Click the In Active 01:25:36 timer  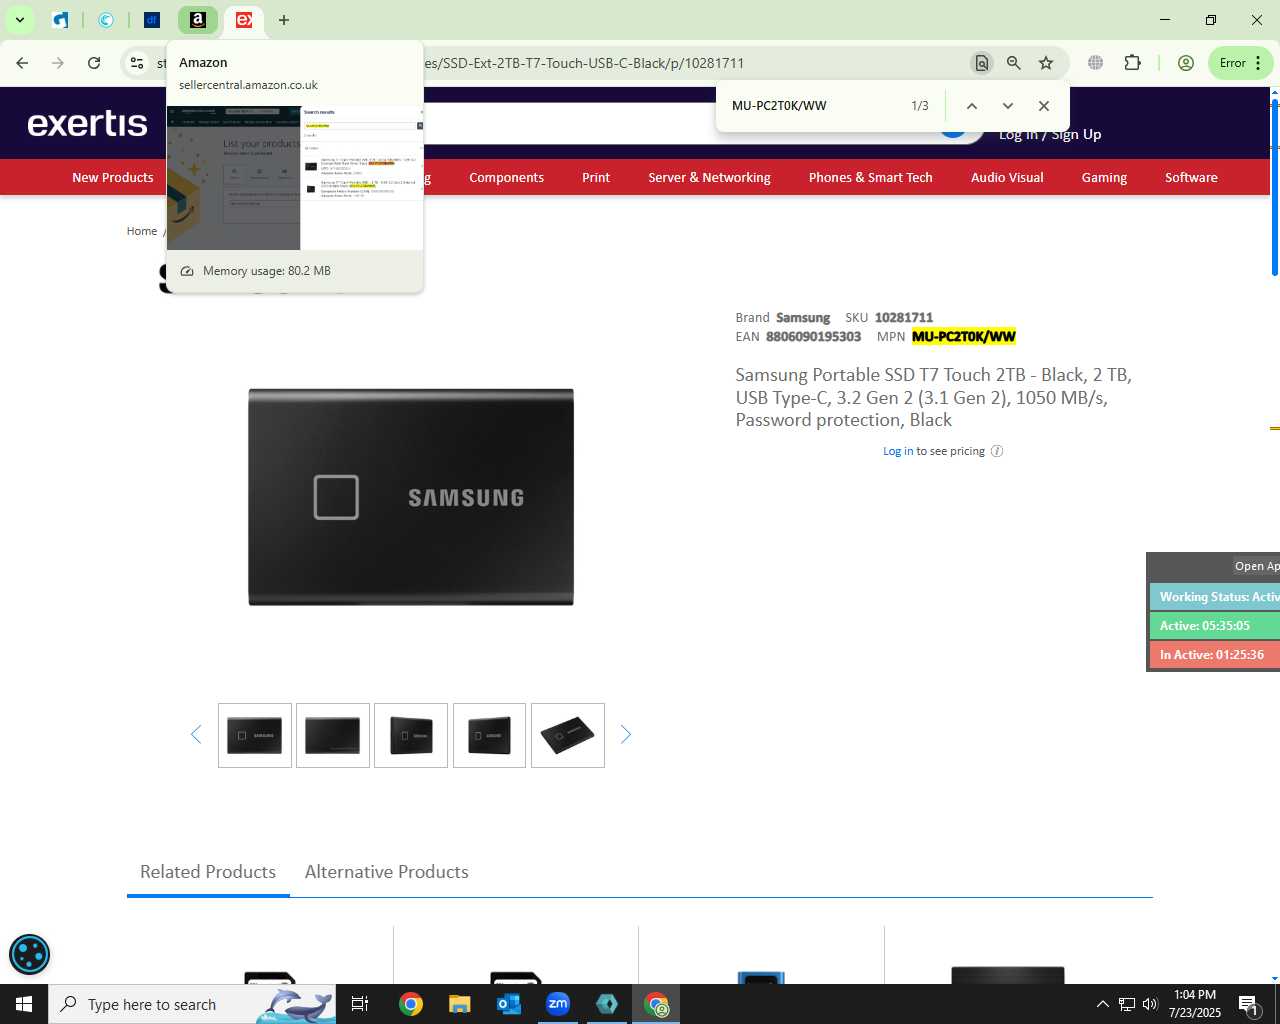[x=1215, y=655]
